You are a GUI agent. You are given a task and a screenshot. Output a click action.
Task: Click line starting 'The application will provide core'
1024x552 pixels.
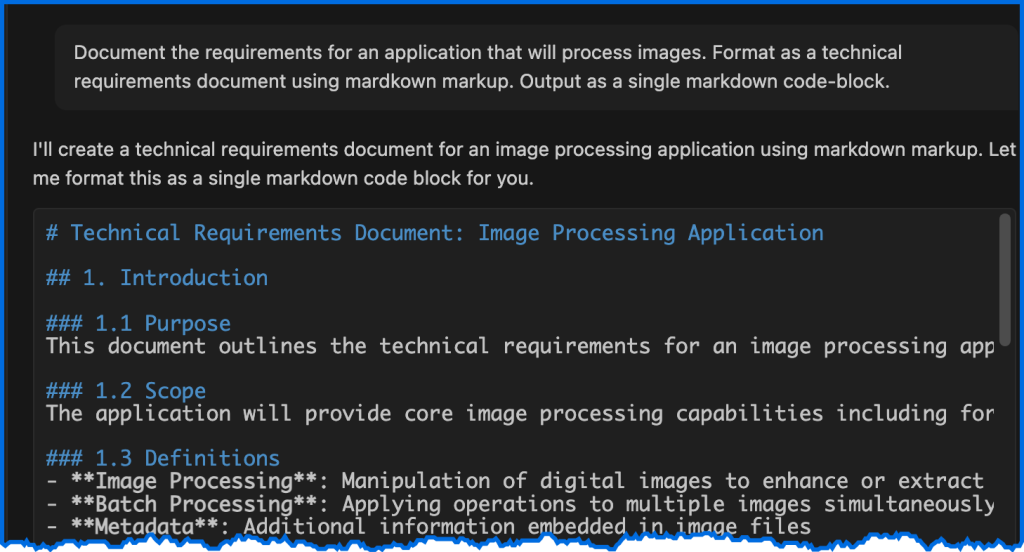point(520,414)
